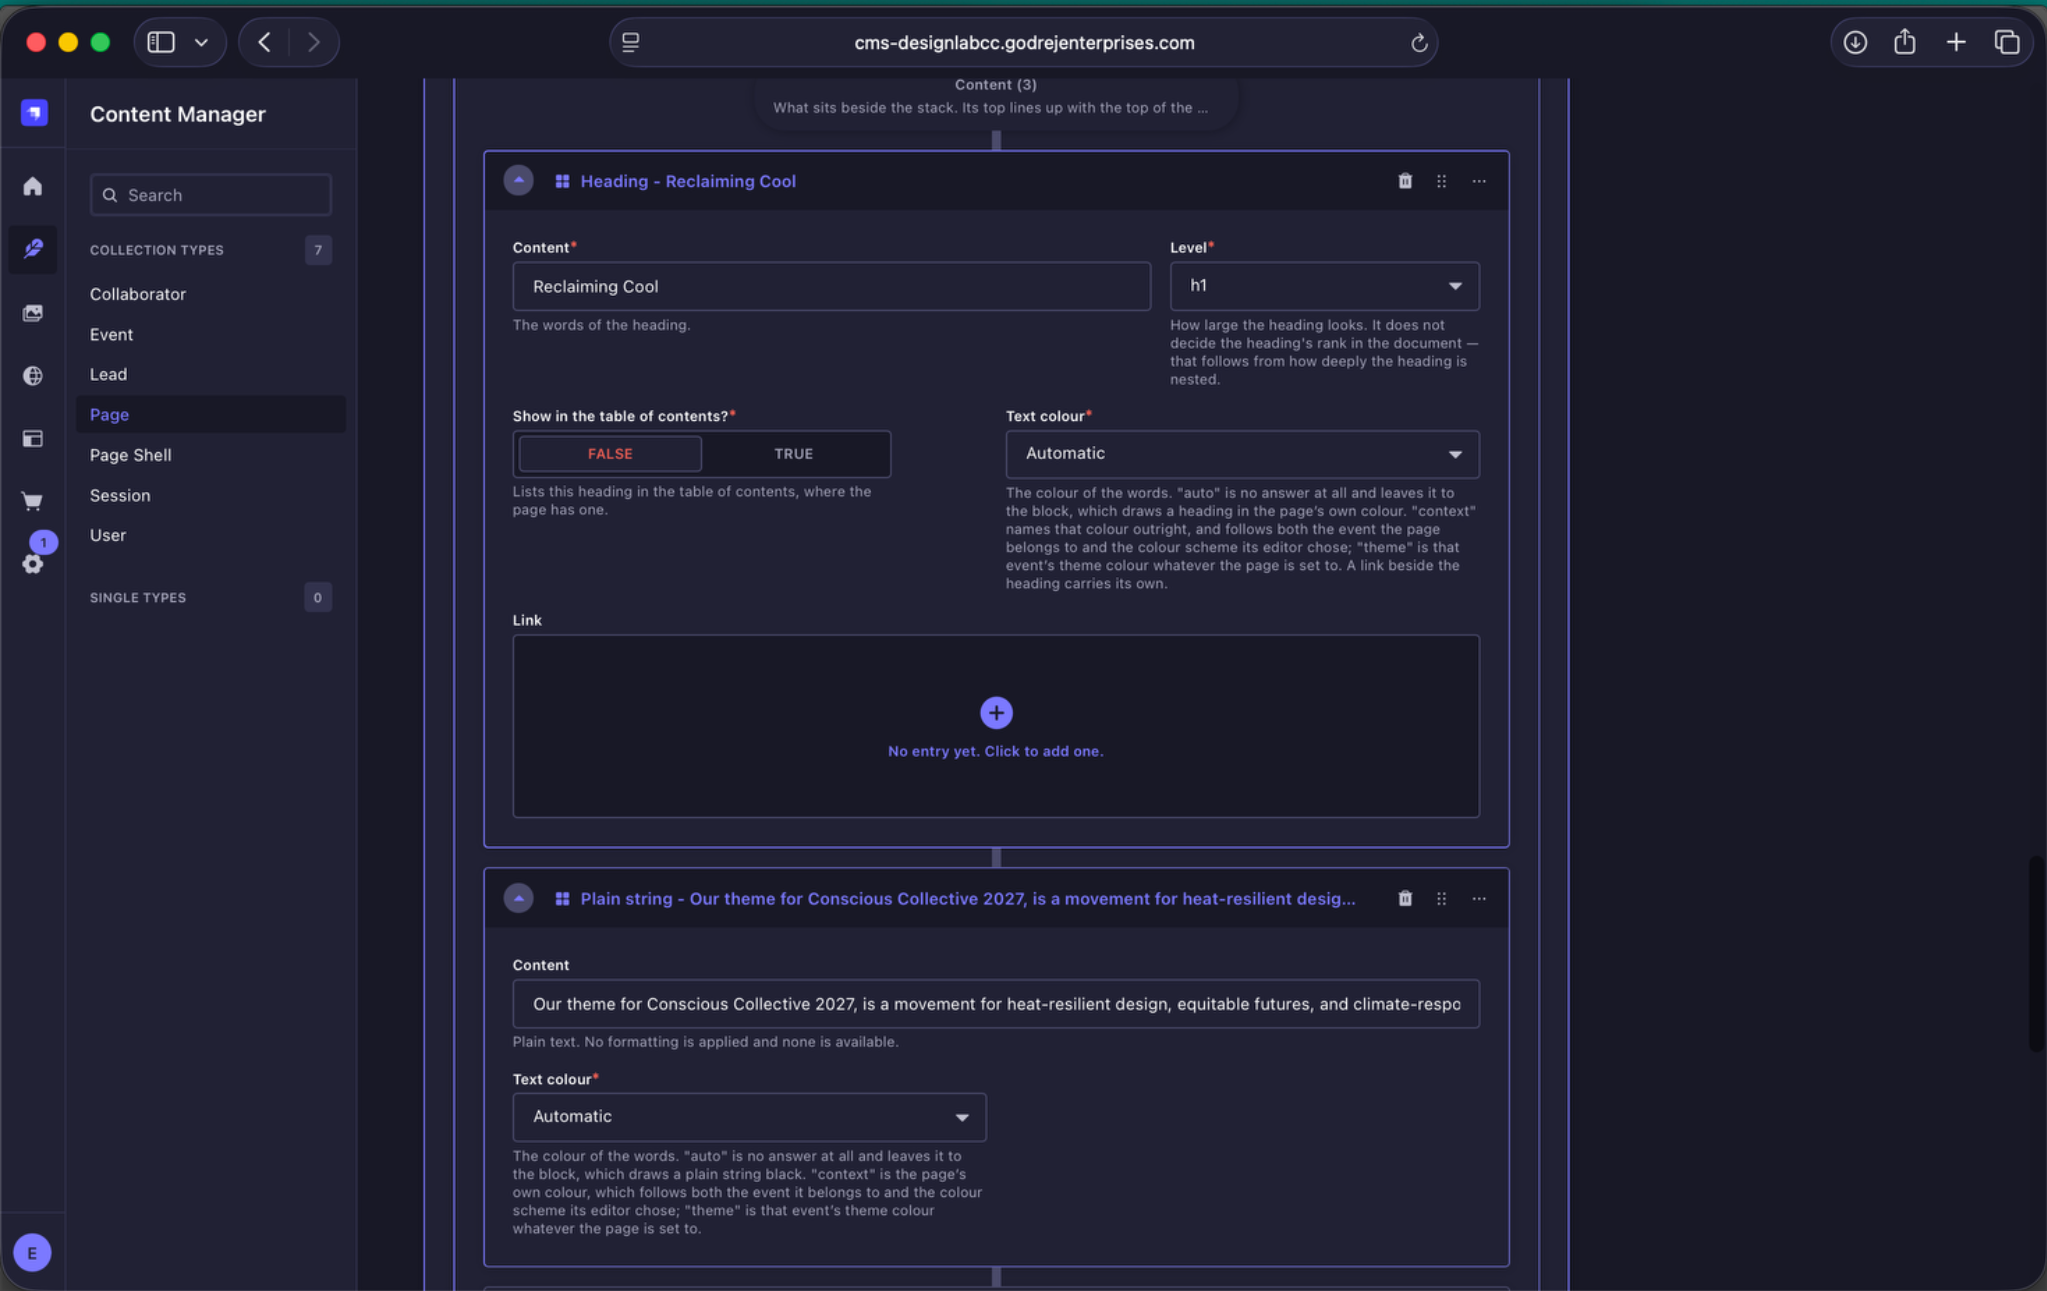The width and height of the screenshot is (2047, 1291).
Task: Select Event collection type
Action: [x=111, y=334]
